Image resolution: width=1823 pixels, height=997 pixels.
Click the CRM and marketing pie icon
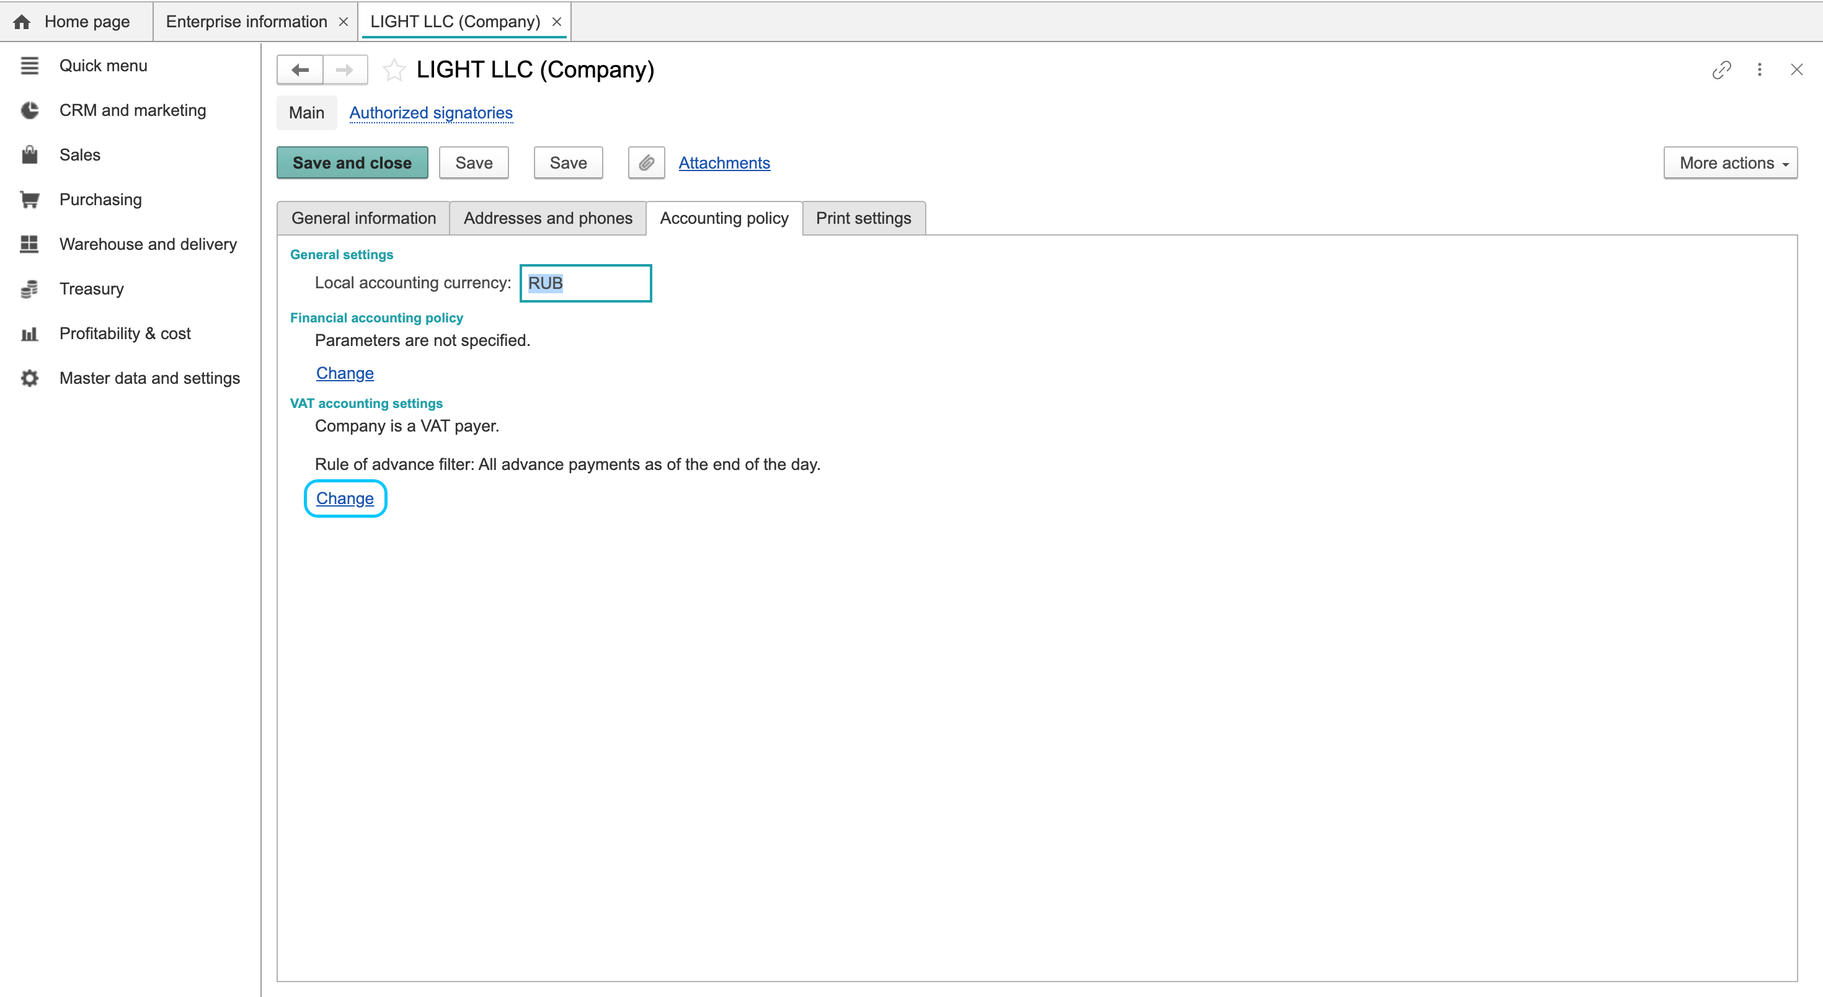[30, 110]
